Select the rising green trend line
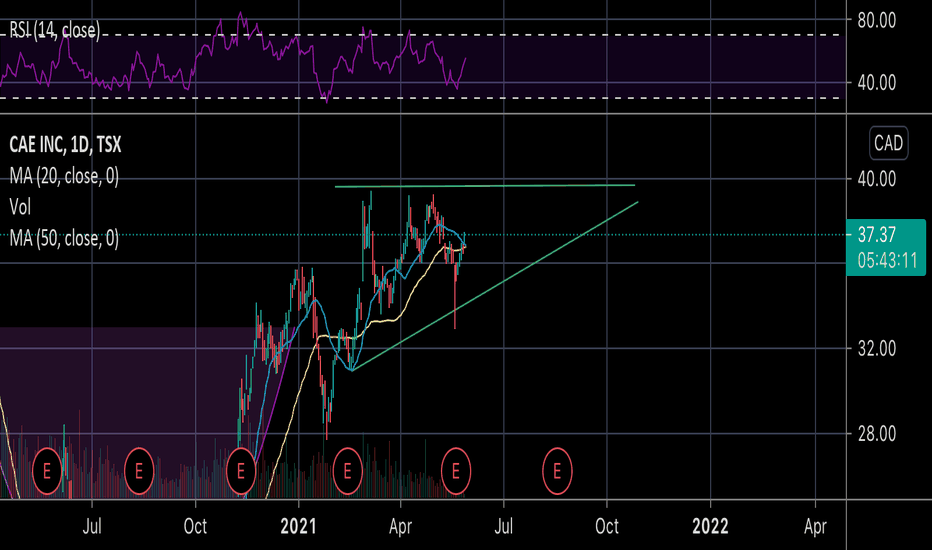Image resolution: width=932 pixels, height=550 pixels. tap(495, 287)
